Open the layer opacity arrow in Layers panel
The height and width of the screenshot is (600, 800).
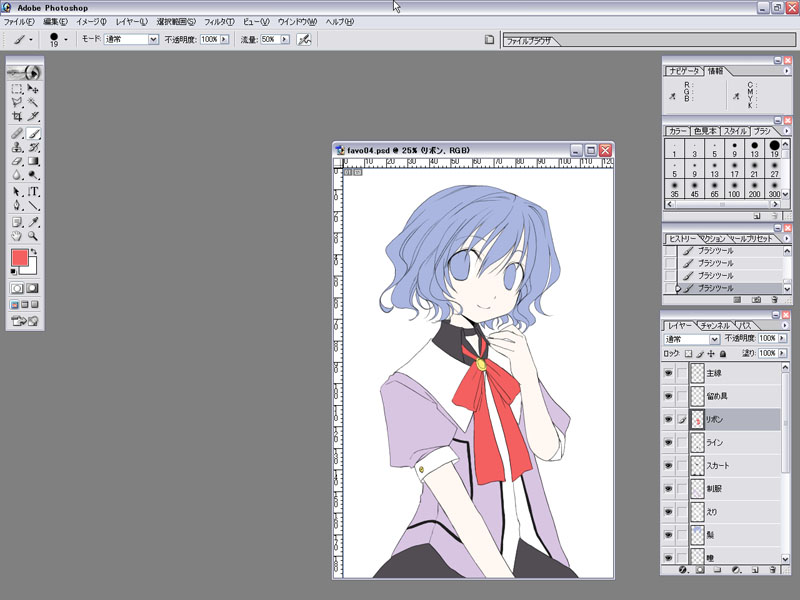[x=782, y=338]
